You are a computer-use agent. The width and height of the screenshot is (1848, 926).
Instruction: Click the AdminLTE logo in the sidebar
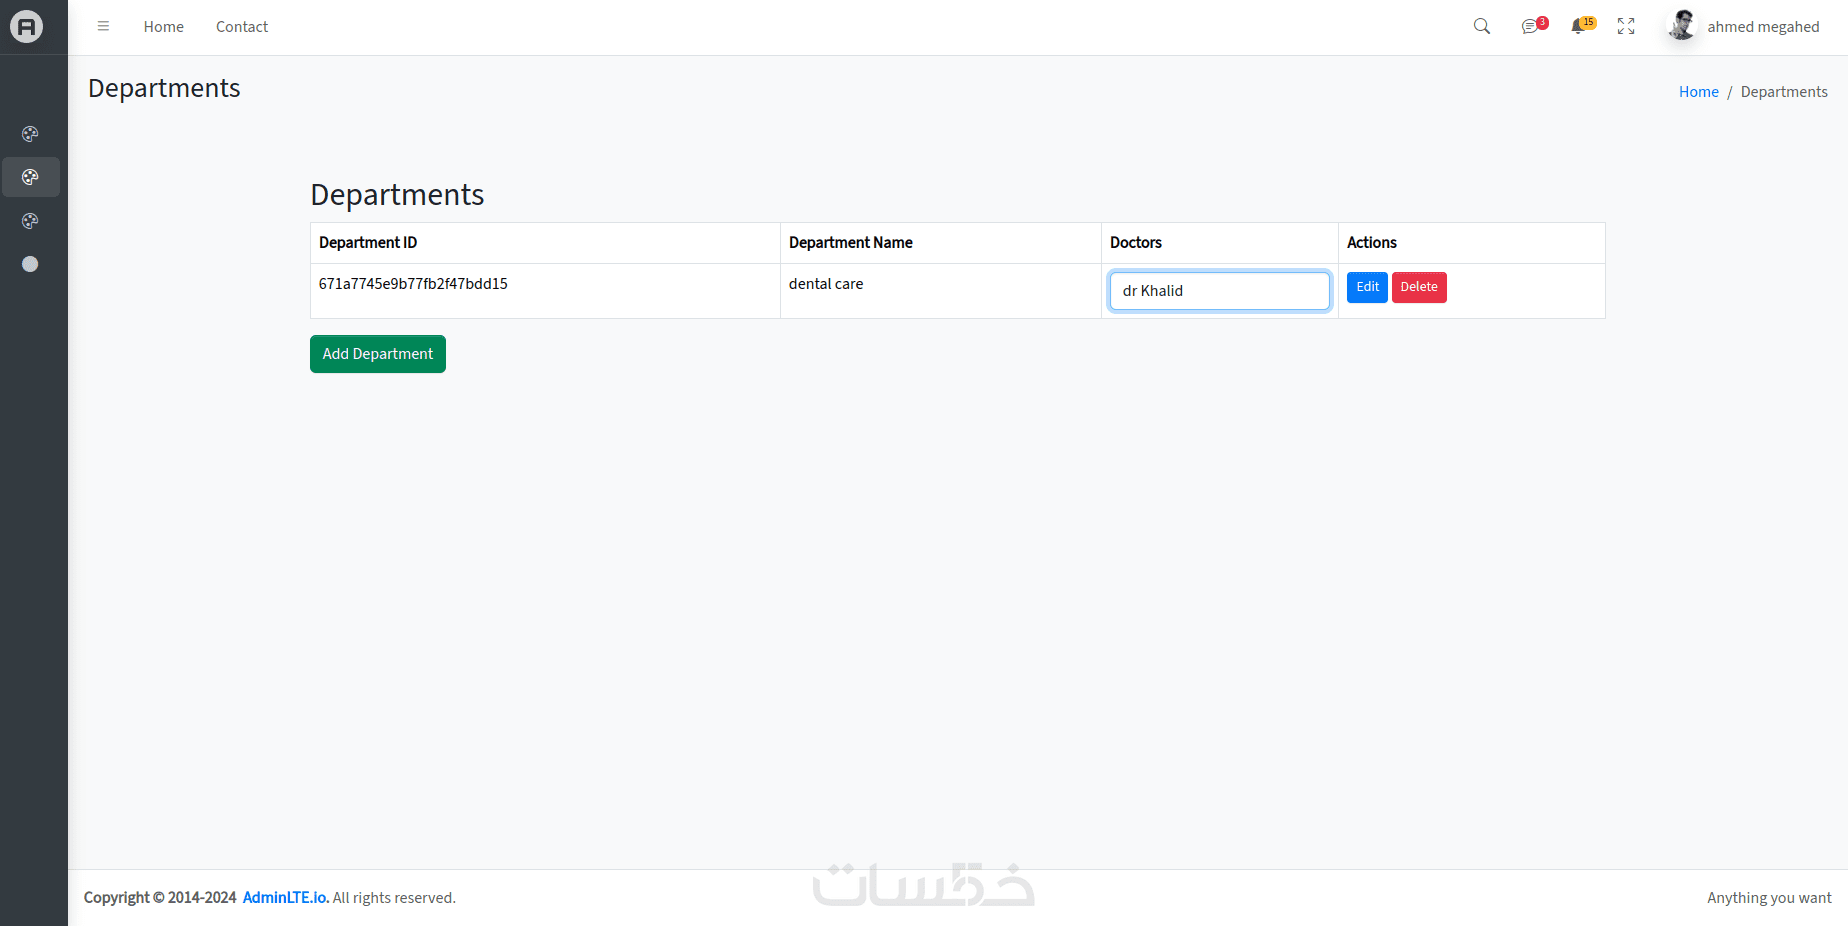point(27,27)
